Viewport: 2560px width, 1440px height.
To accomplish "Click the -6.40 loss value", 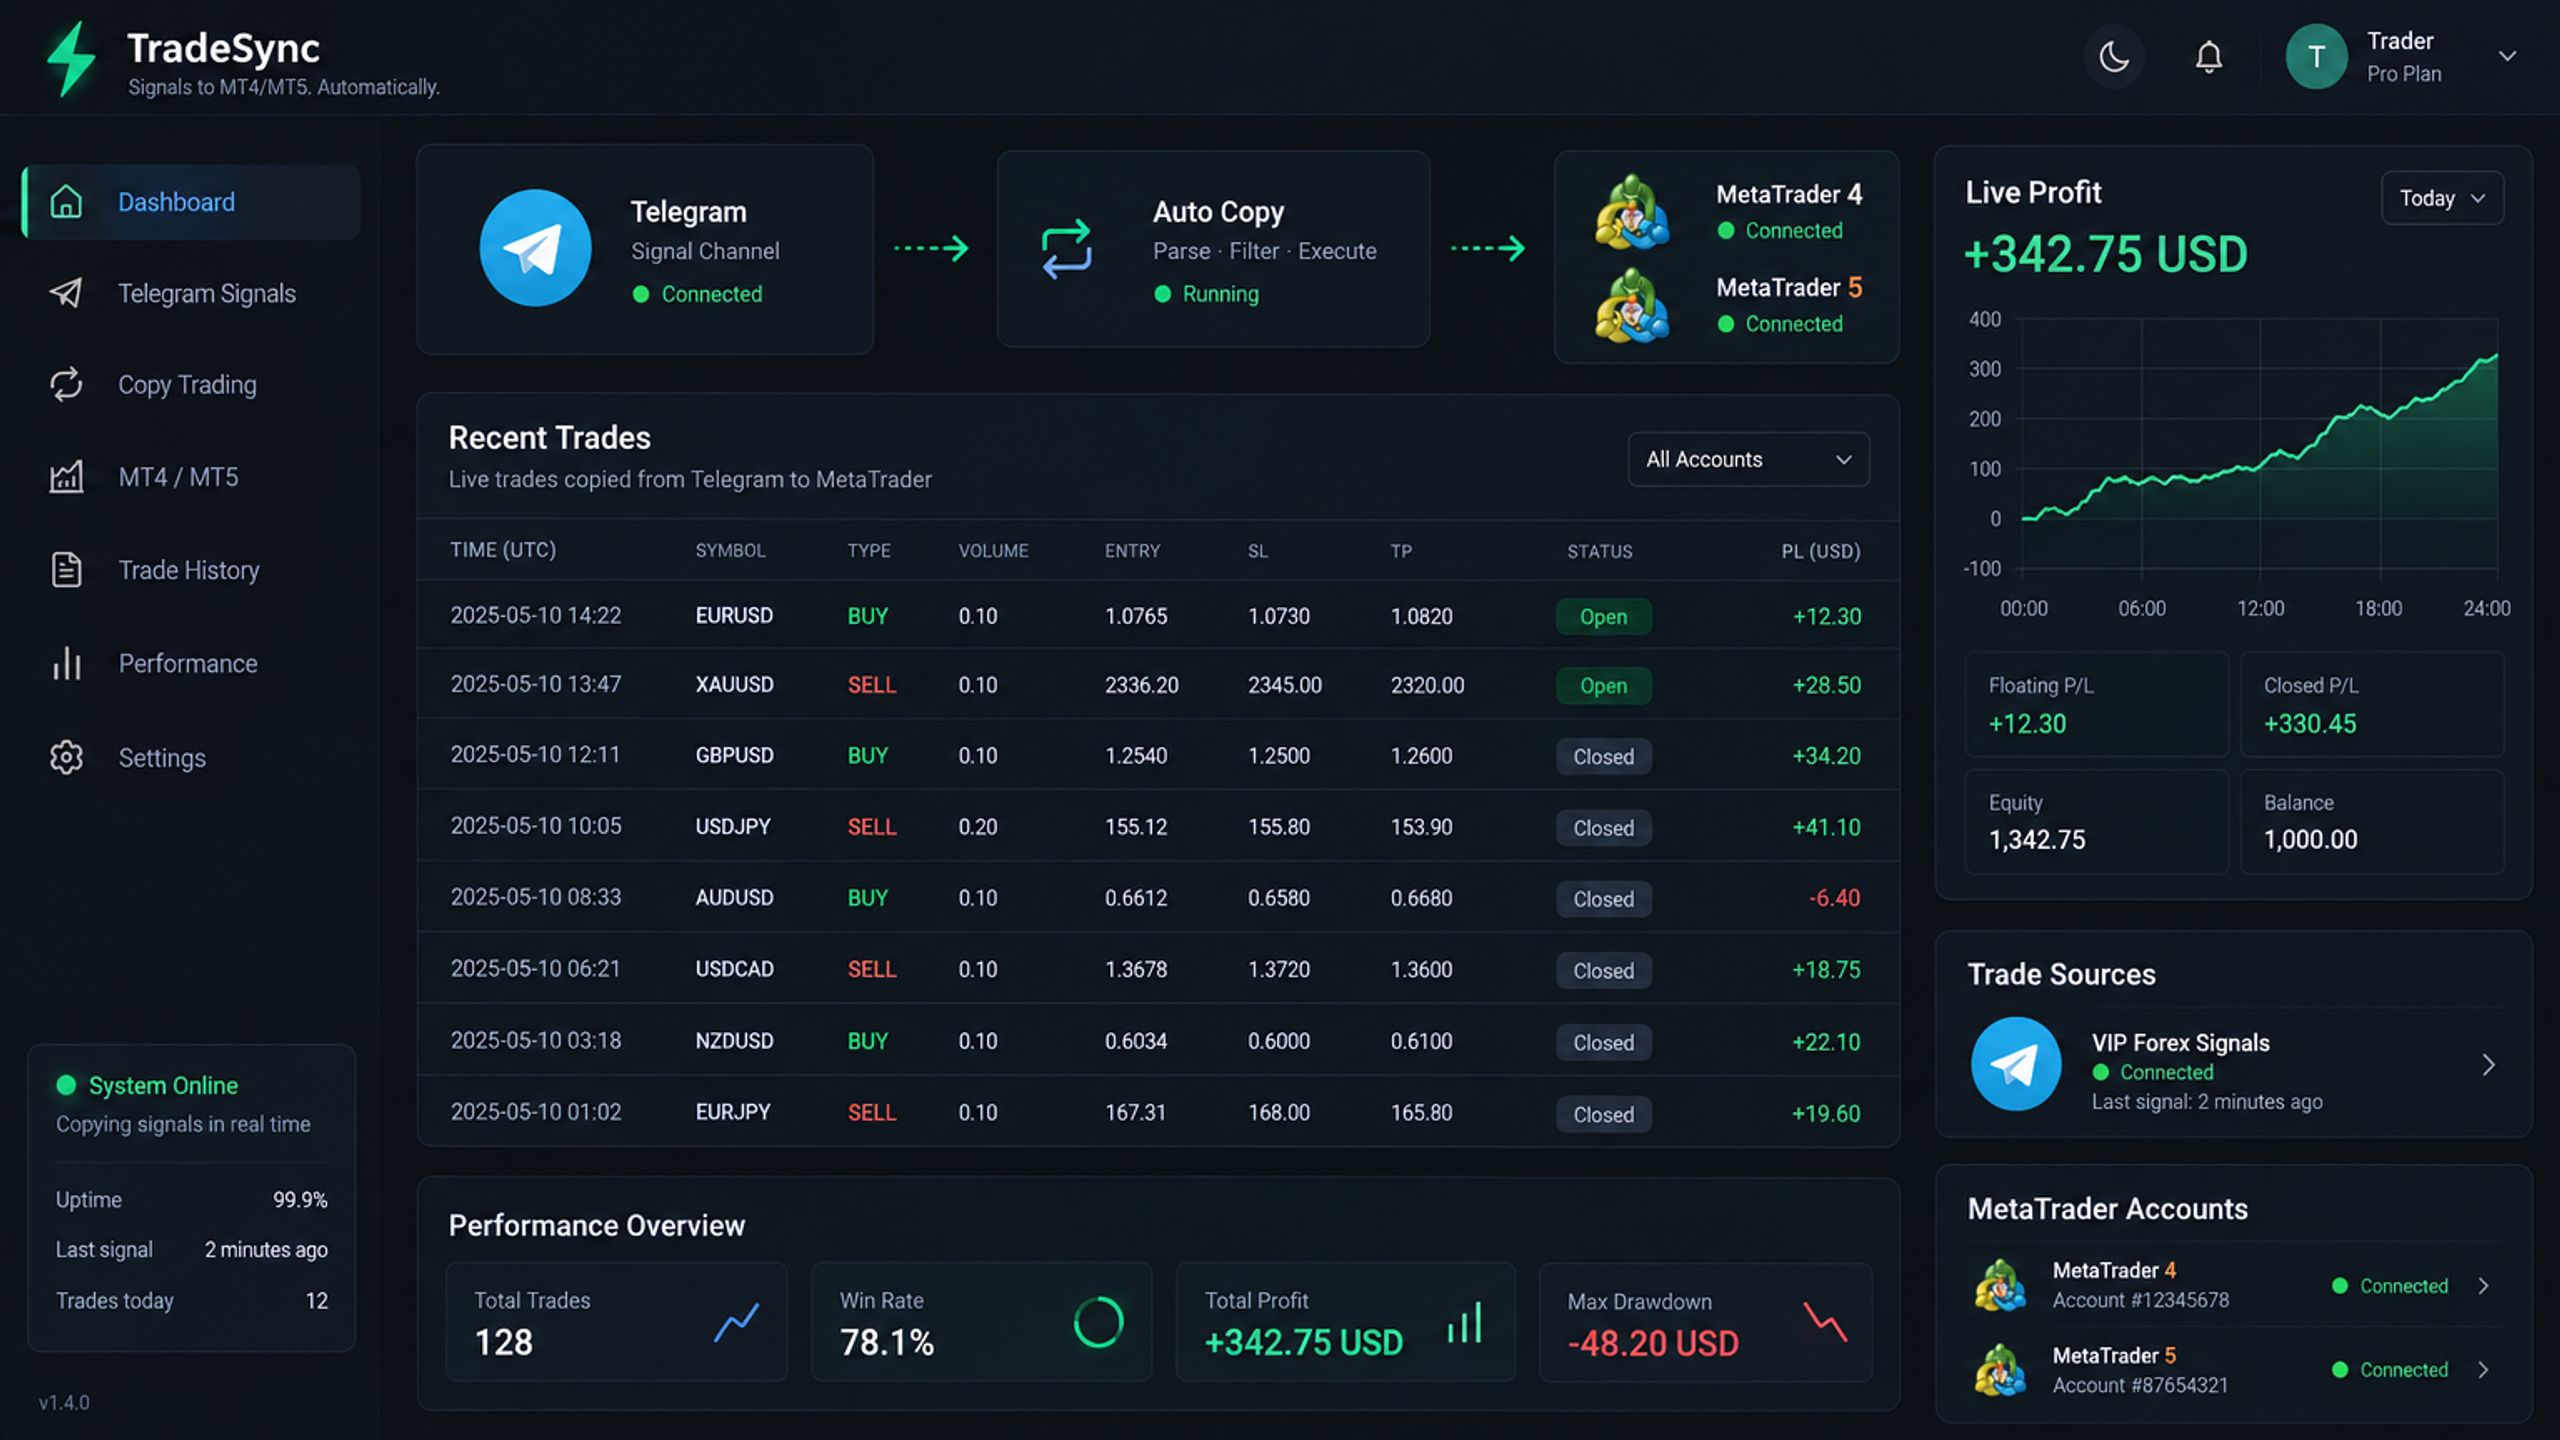I will pyautogui.click(x=1834, y=898).
